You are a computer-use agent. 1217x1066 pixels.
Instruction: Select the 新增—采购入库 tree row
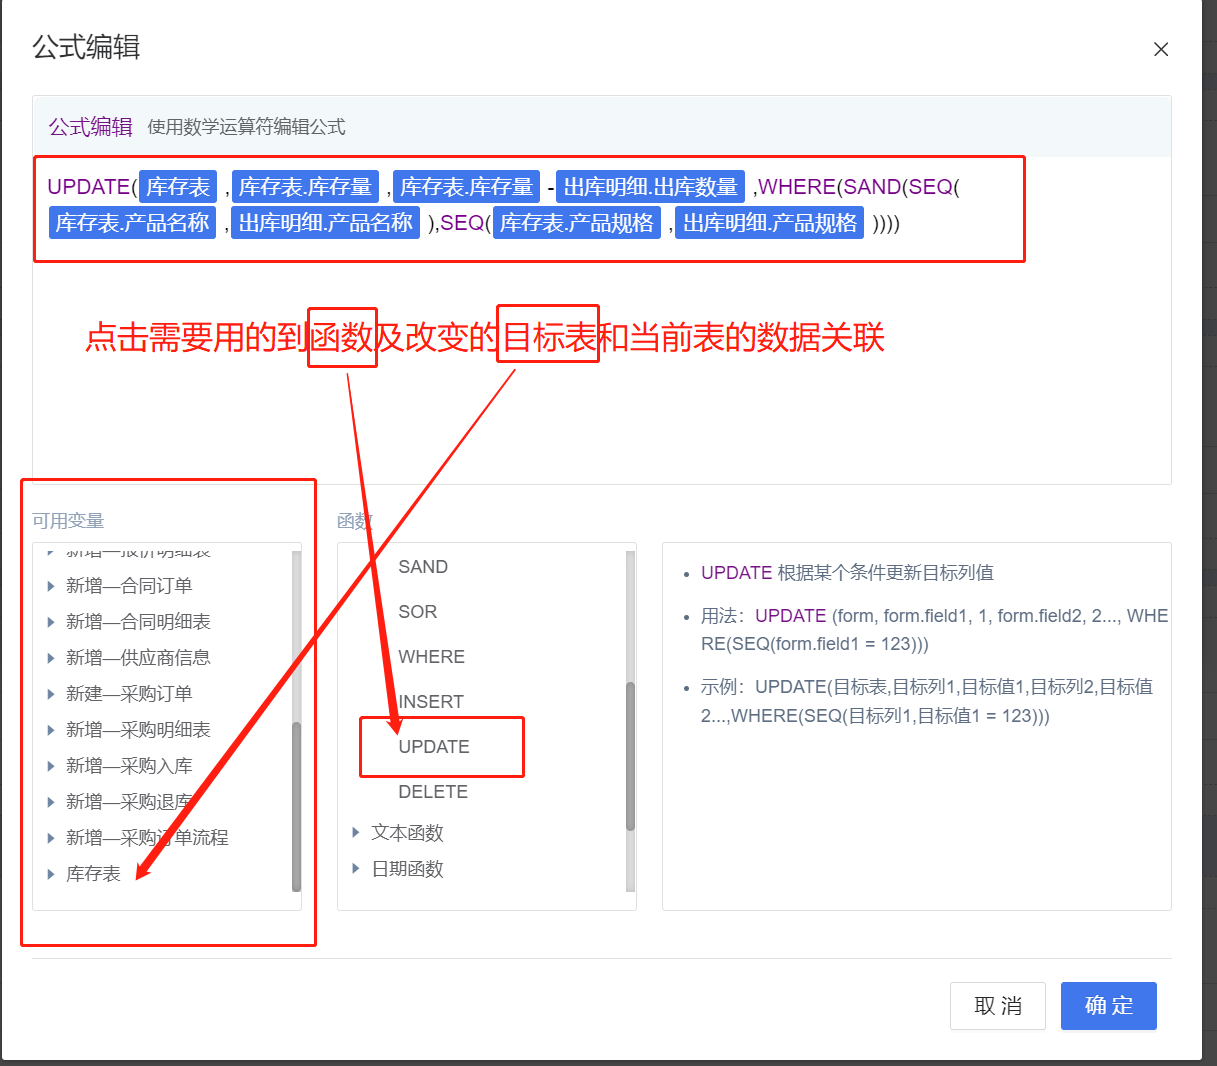[x=129, y=766]
